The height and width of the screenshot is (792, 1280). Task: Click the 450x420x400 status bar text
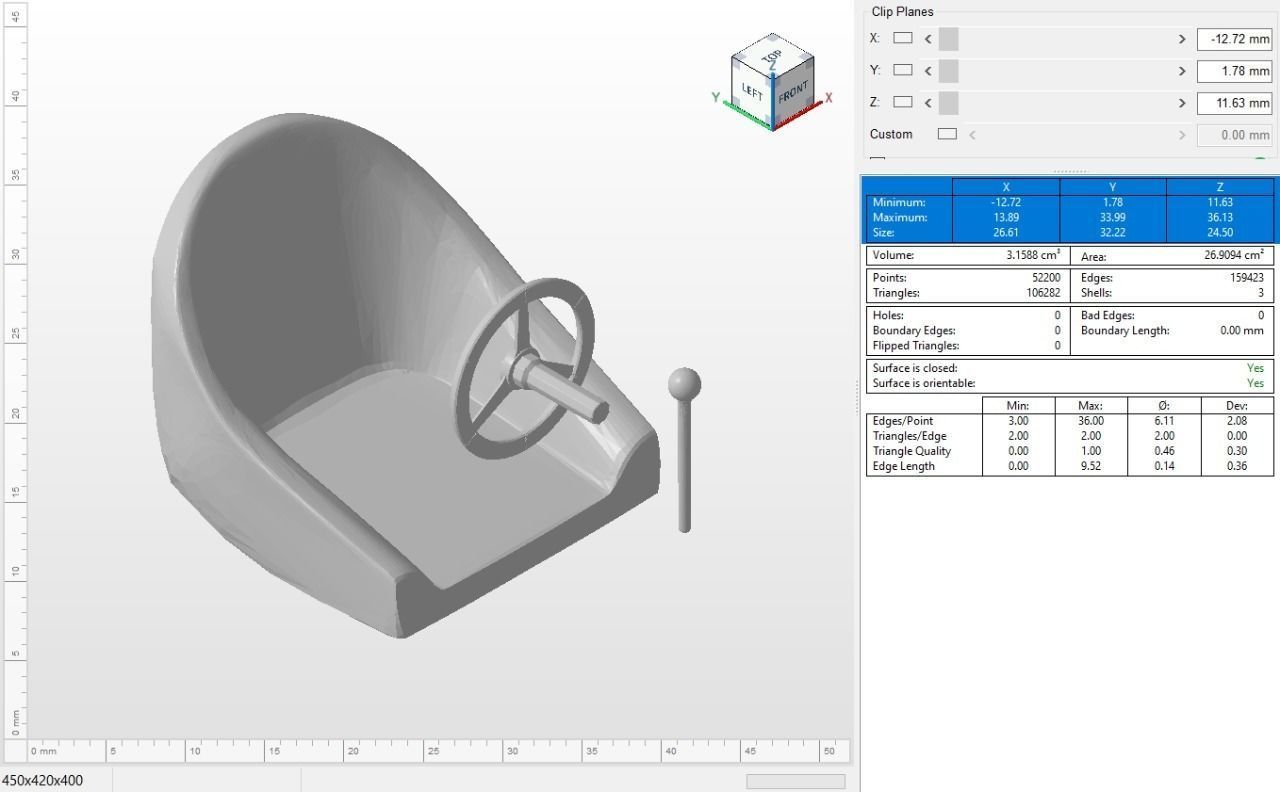[x=43, y=780]
